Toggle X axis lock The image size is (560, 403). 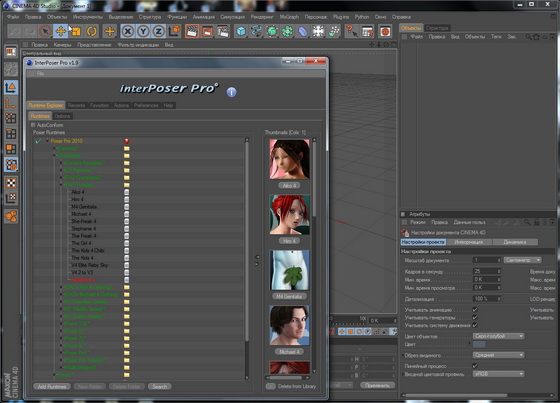coord(128,31)
